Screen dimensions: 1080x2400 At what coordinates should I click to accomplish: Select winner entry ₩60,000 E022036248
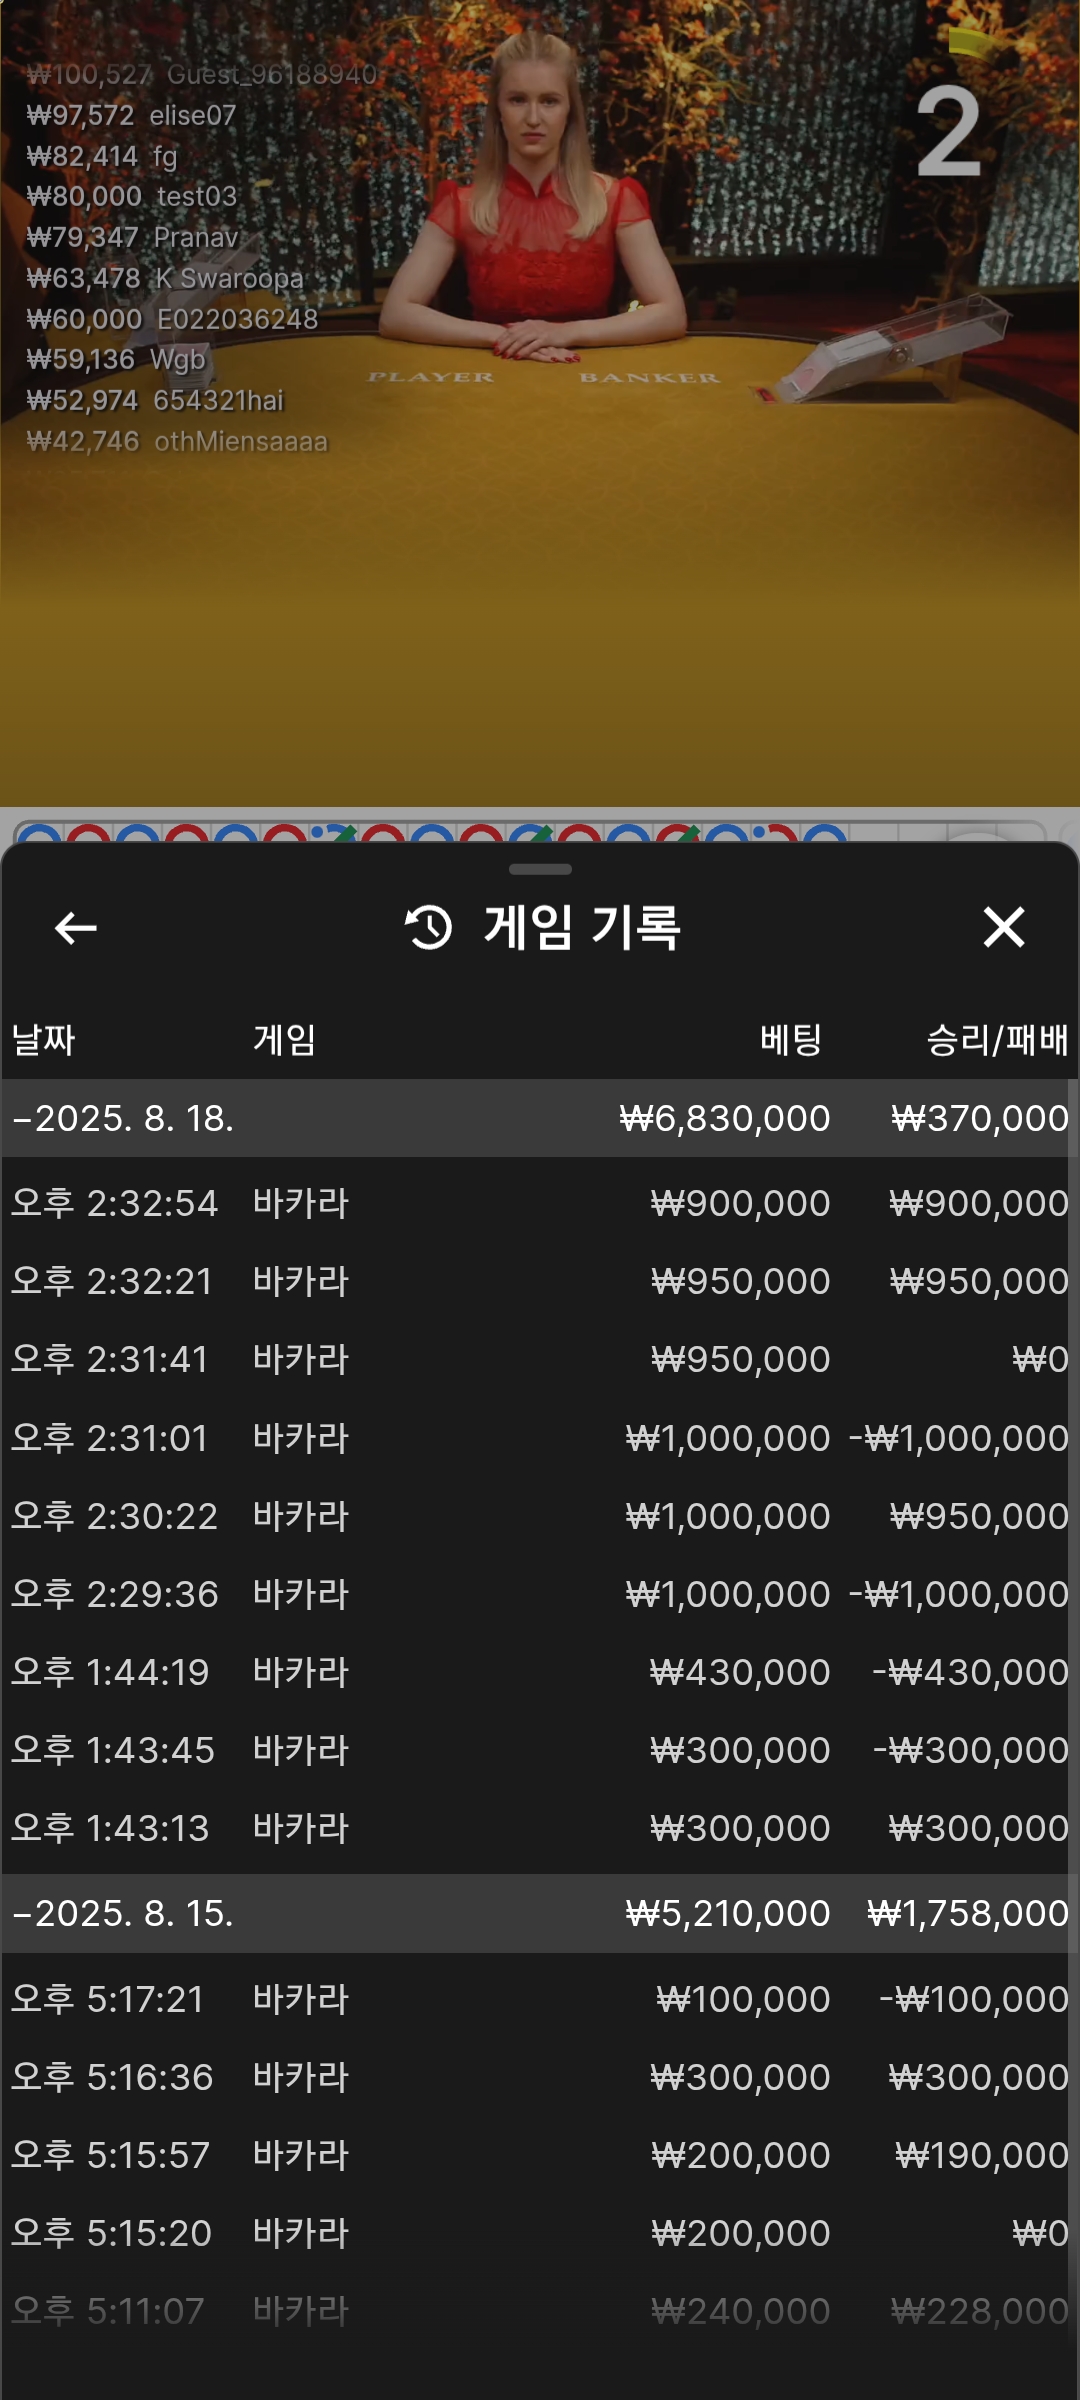click(172, 319)
